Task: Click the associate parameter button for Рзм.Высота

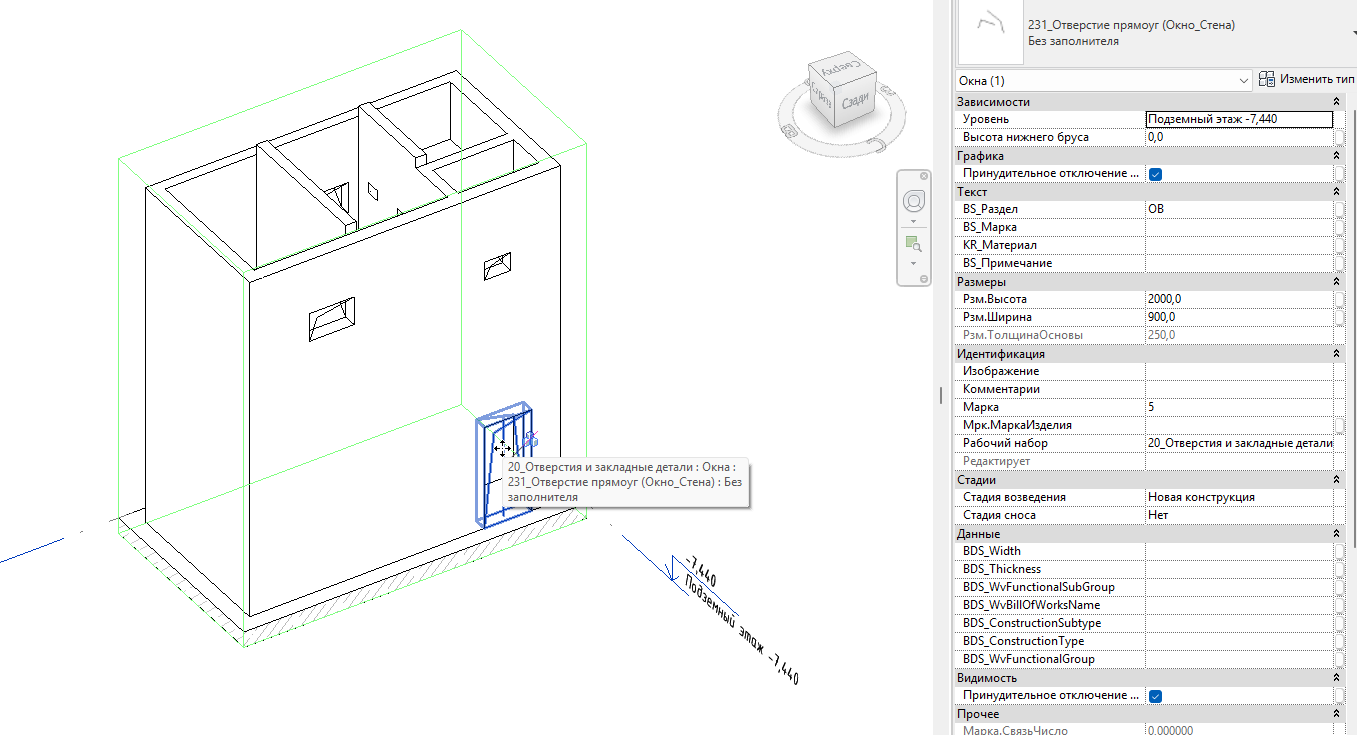Action: point(1338,299)
